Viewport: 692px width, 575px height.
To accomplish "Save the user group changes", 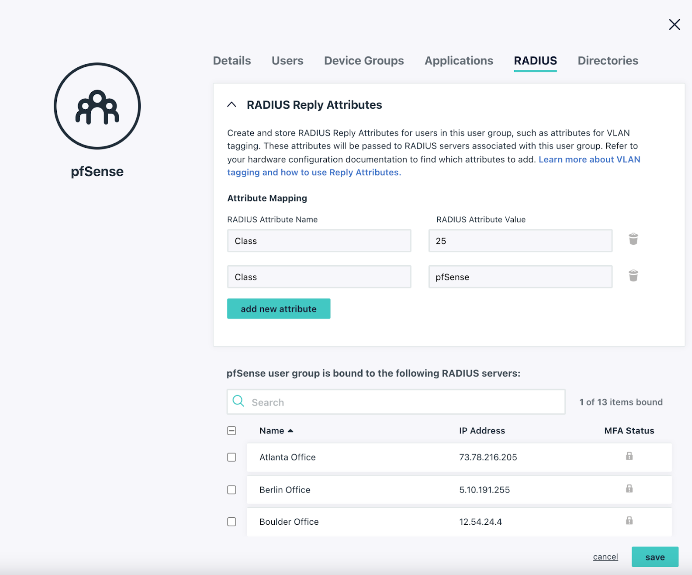I will (655, 557).
